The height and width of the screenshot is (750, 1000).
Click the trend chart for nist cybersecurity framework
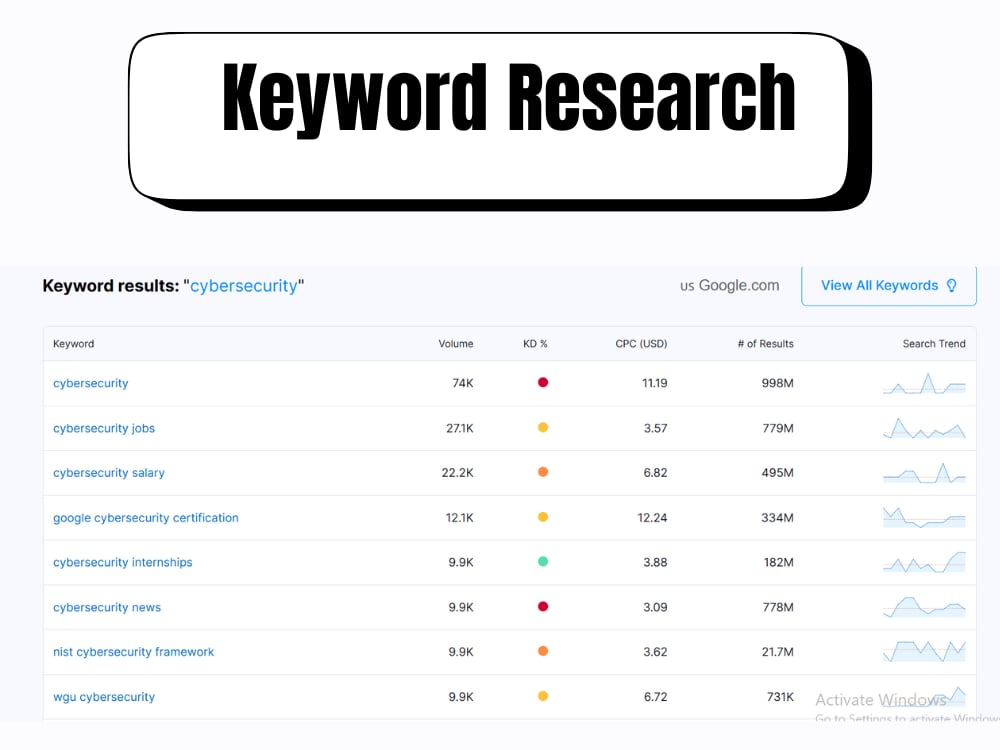point(924,651)
